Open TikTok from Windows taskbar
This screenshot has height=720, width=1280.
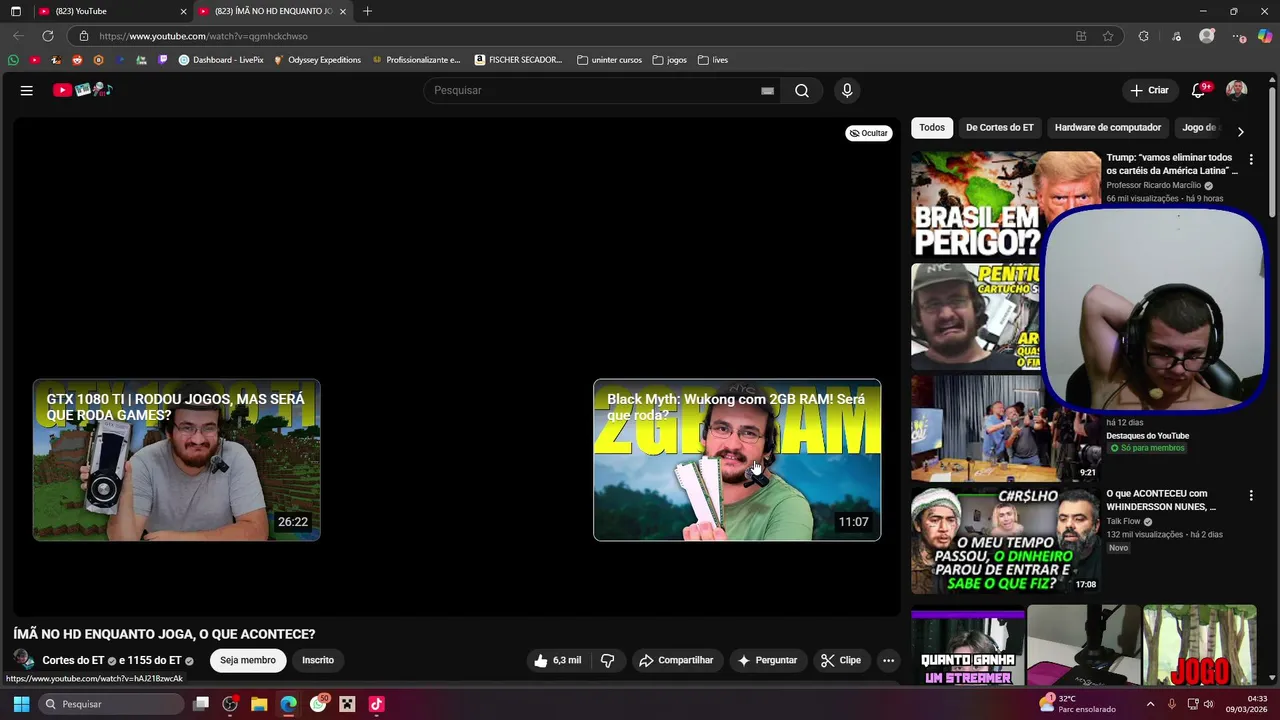coord(376,704)
